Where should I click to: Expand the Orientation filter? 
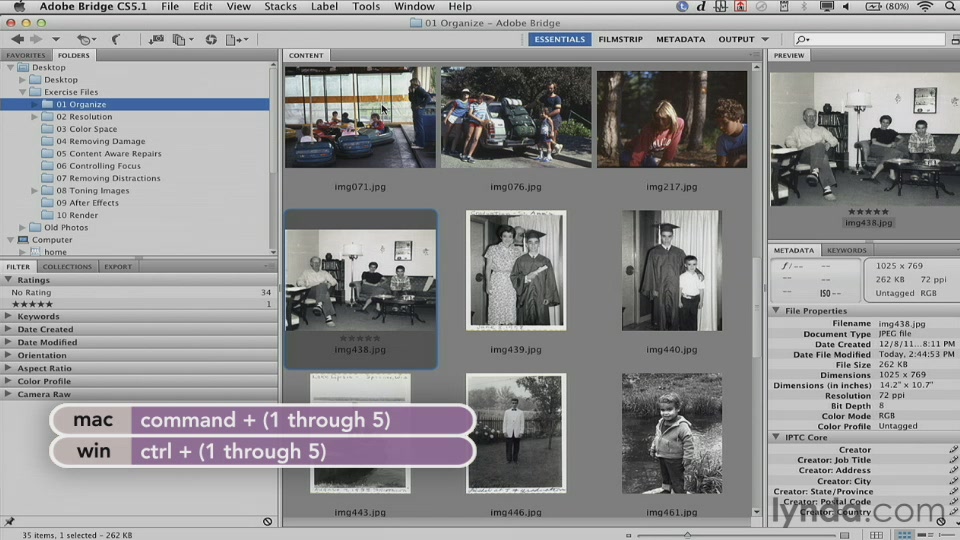point(9,355)
